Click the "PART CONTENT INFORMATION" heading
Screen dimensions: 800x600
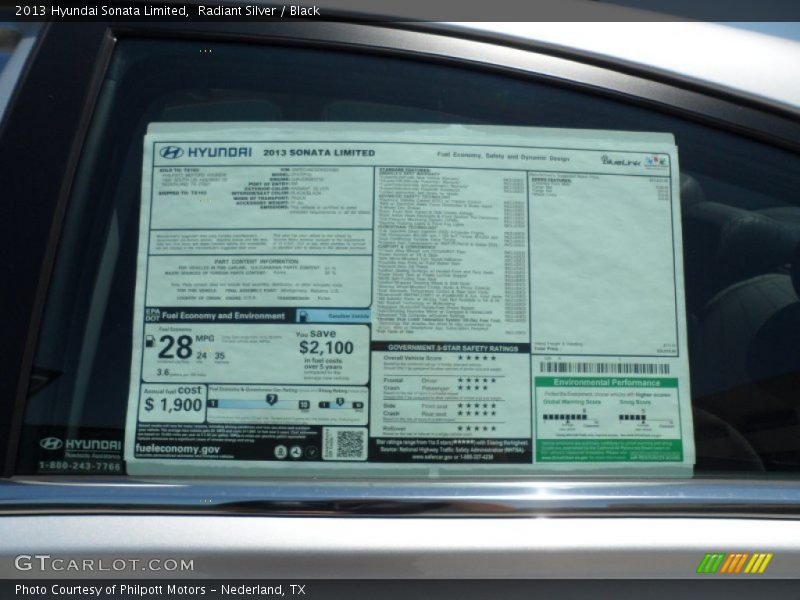[x=256, y=261]
